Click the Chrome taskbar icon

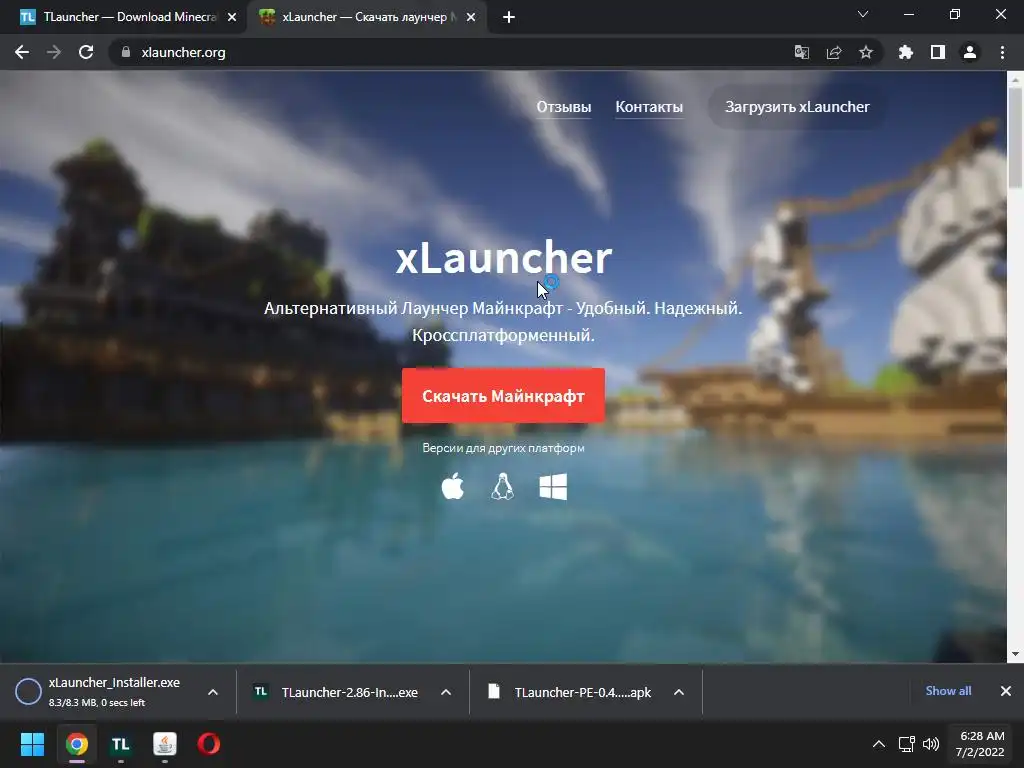click(x=77, y=744)
